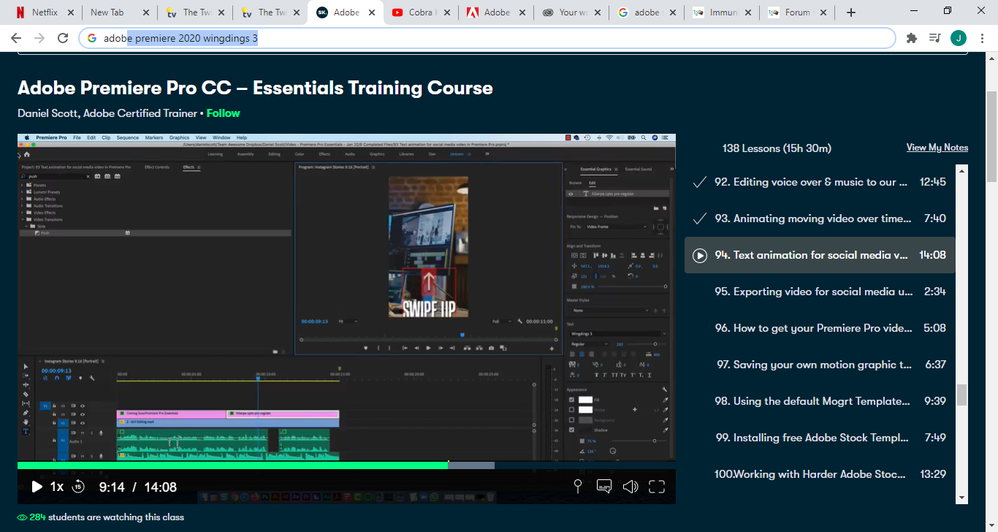Rewind the video 15 seconds
This screenshot has height=532, width=998.
point(78,487)
